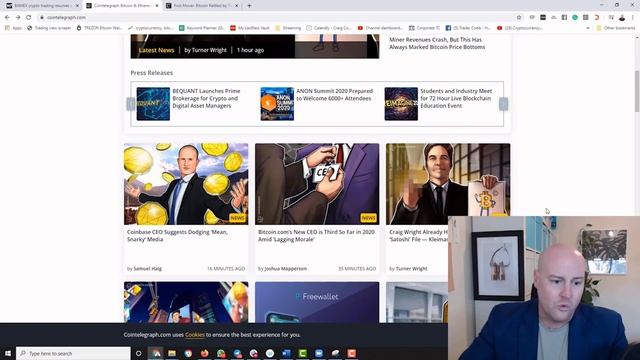Open the Windows Start menu
640x360 pixels.
[8, 353]
